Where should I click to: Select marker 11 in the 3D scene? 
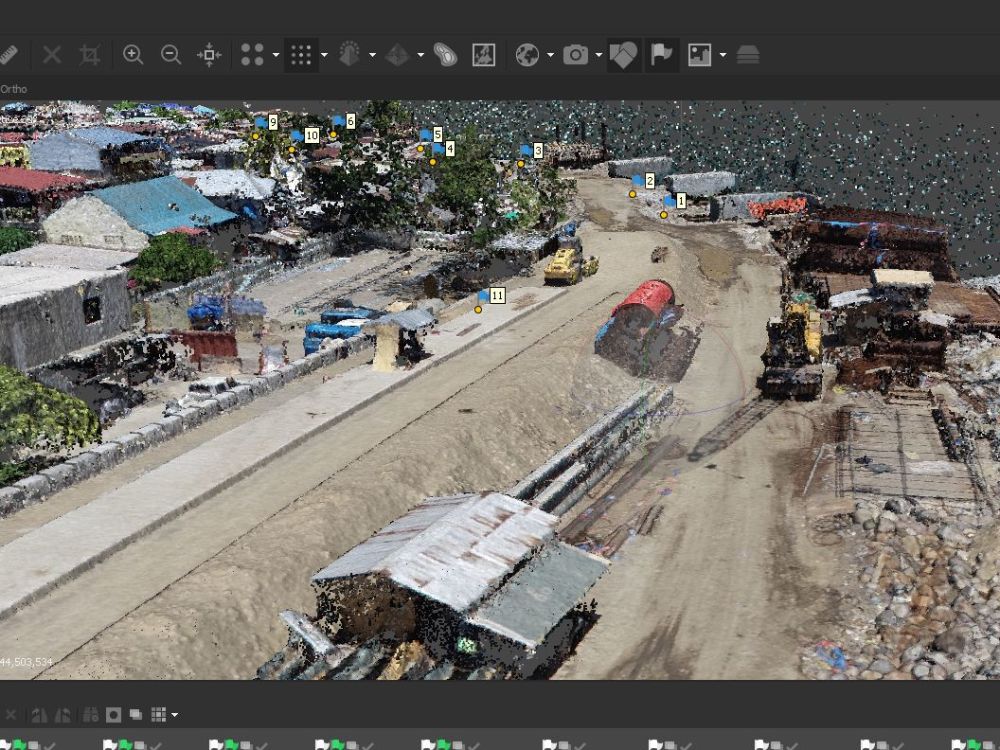495,296
